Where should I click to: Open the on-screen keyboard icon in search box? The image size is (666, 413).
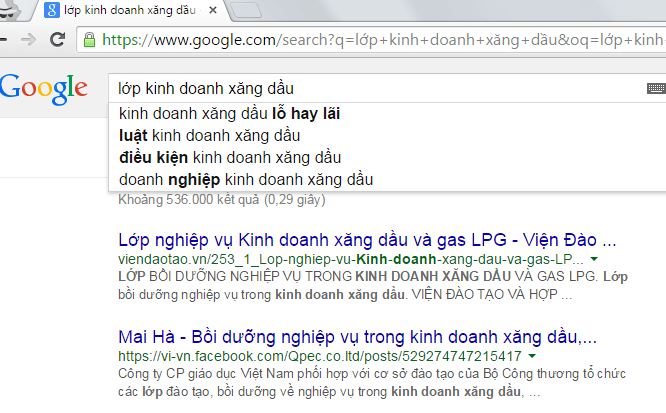pyautogui.click(x=656, y=88)
